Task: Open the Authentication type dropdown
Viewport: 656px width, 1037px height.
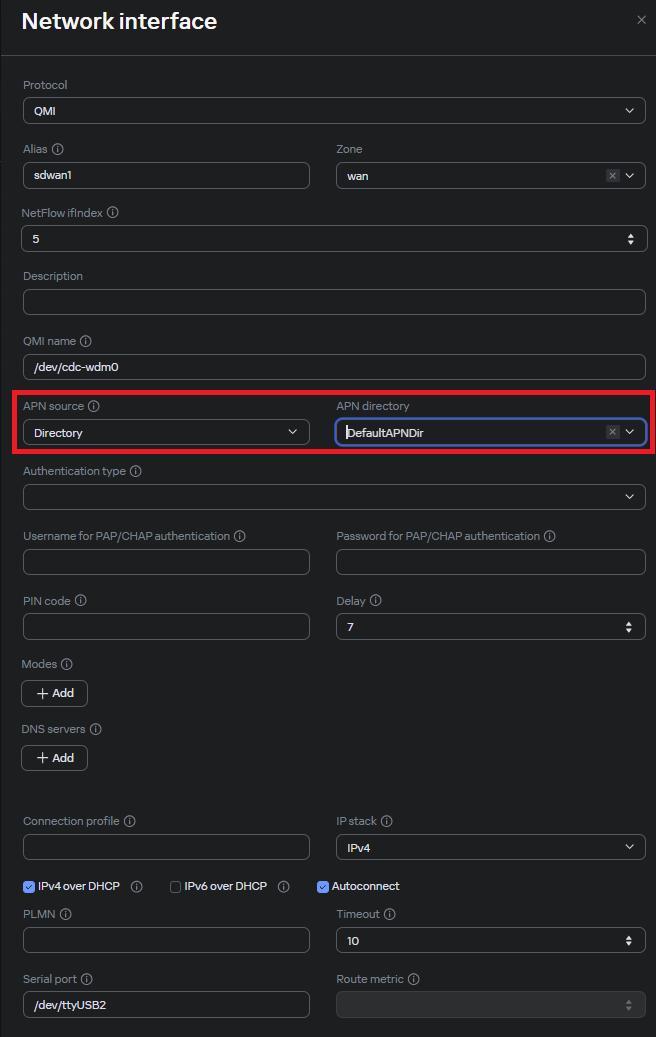Action: pyautogui.click(x=334, y=497)
